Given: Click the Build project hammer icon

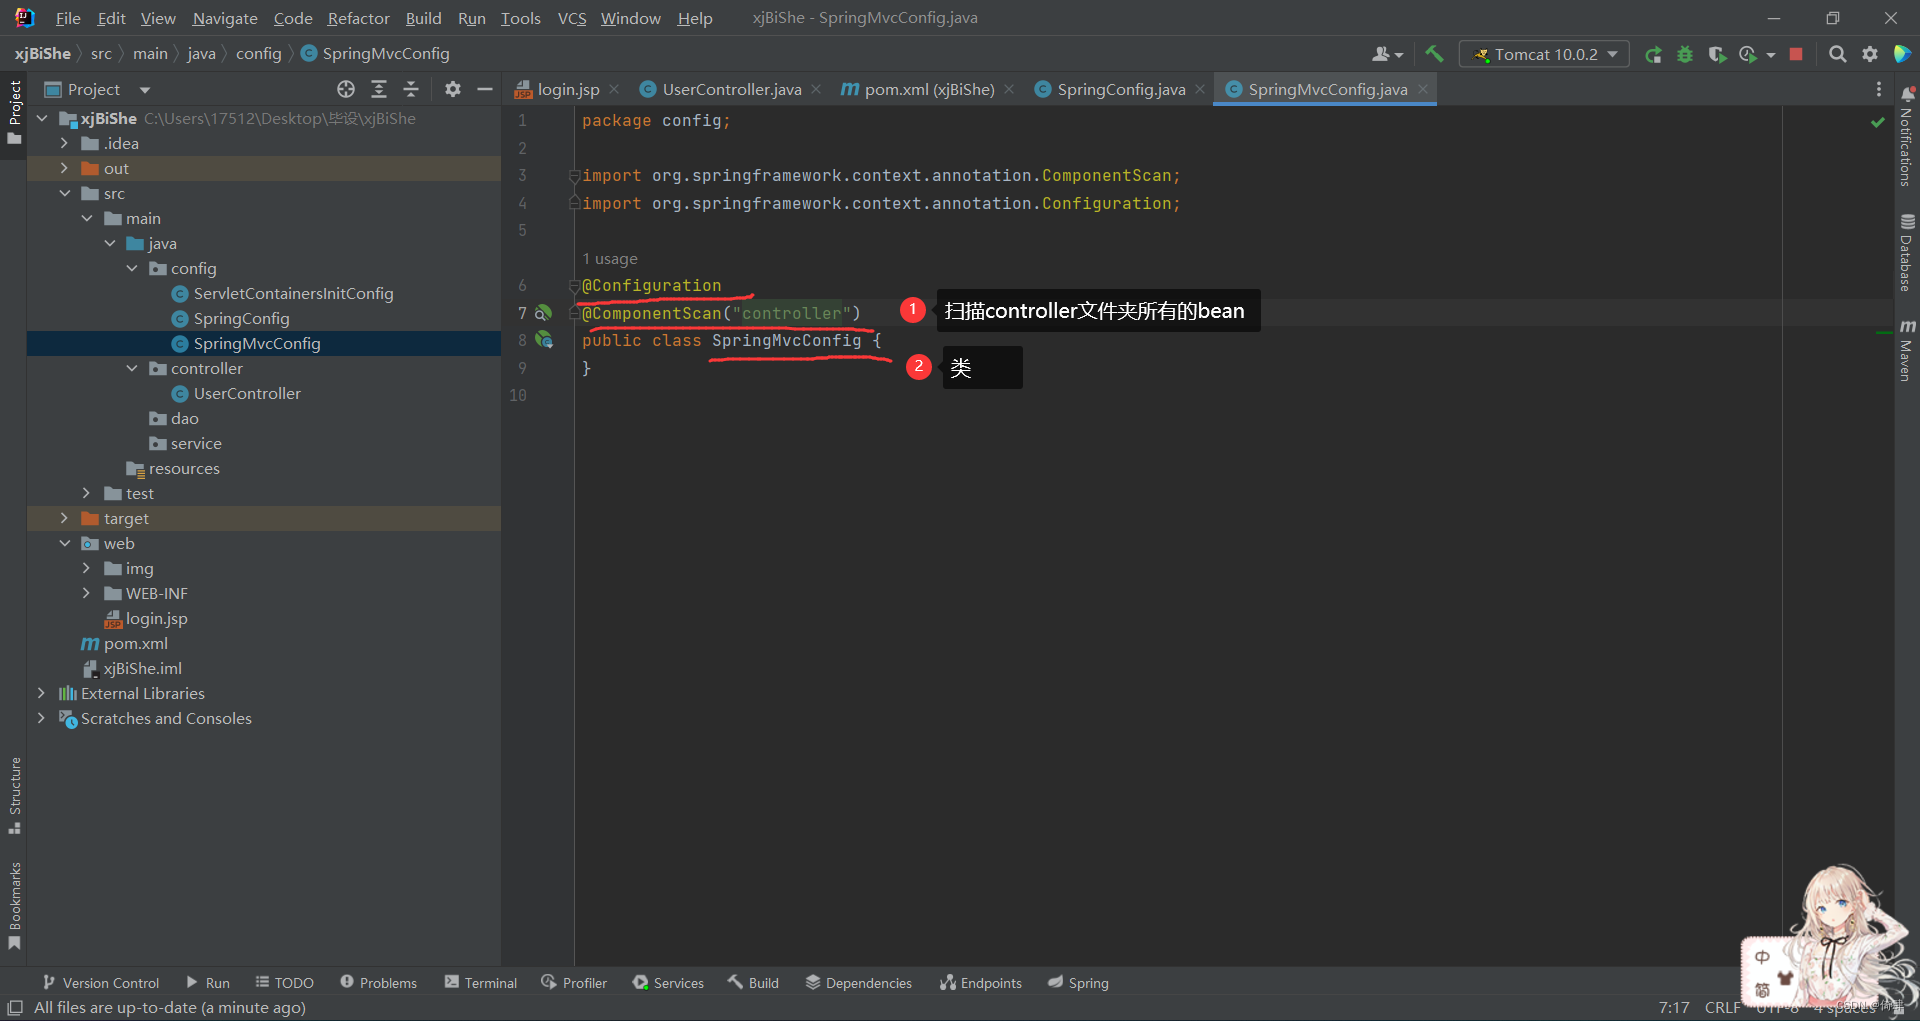Looking at the screenshot, I should (x=1434, y=54).
